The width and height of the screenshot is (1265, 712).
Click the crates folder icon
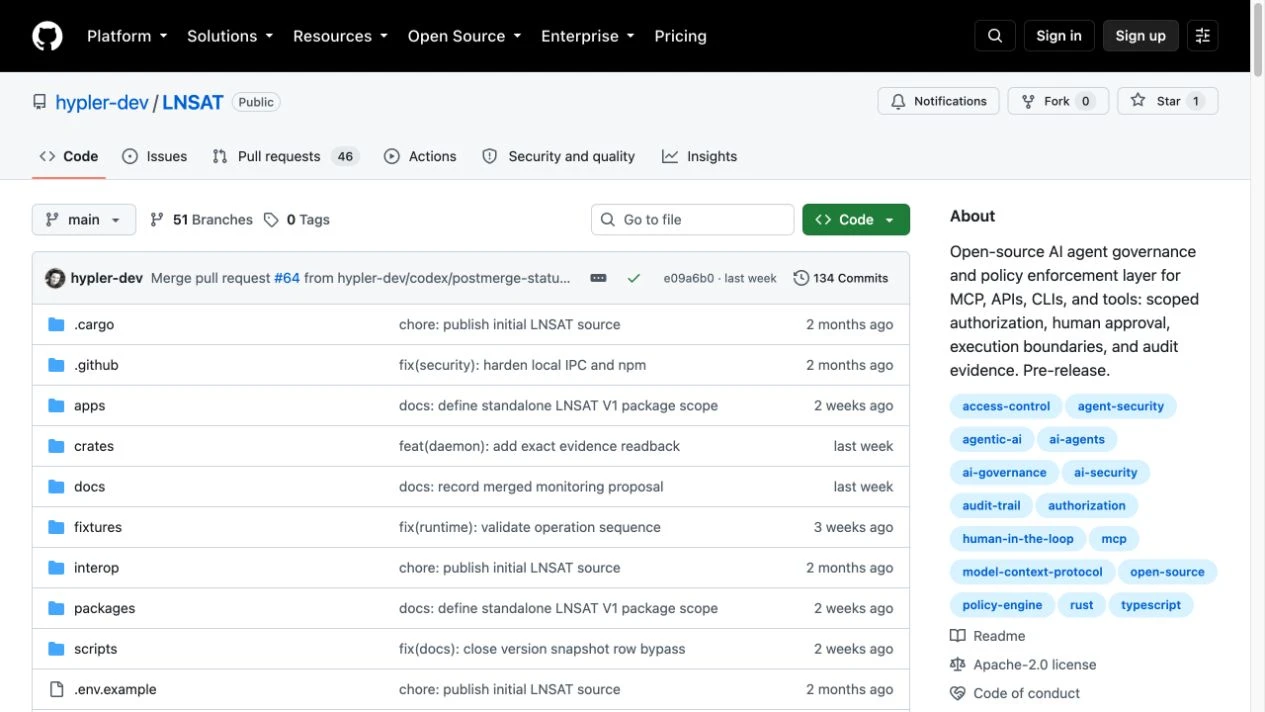(56, 446)
